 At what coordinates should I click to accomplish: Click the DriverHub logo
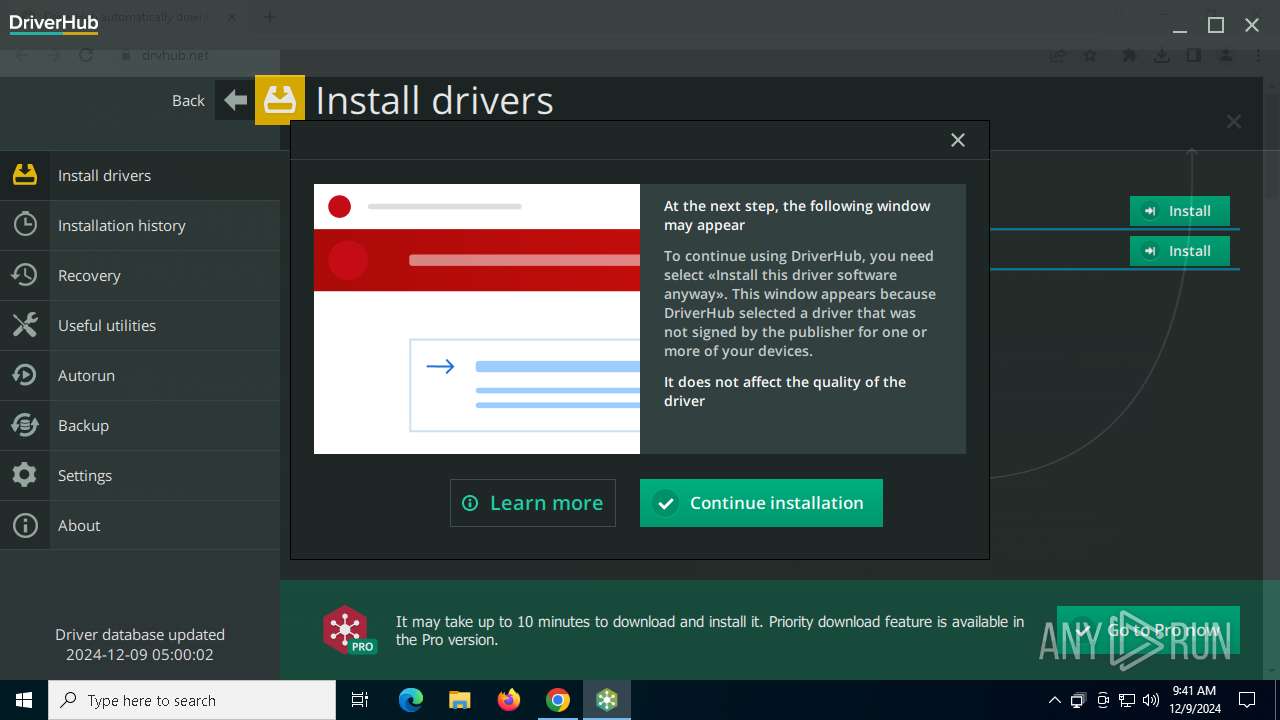tap(54, 23)
